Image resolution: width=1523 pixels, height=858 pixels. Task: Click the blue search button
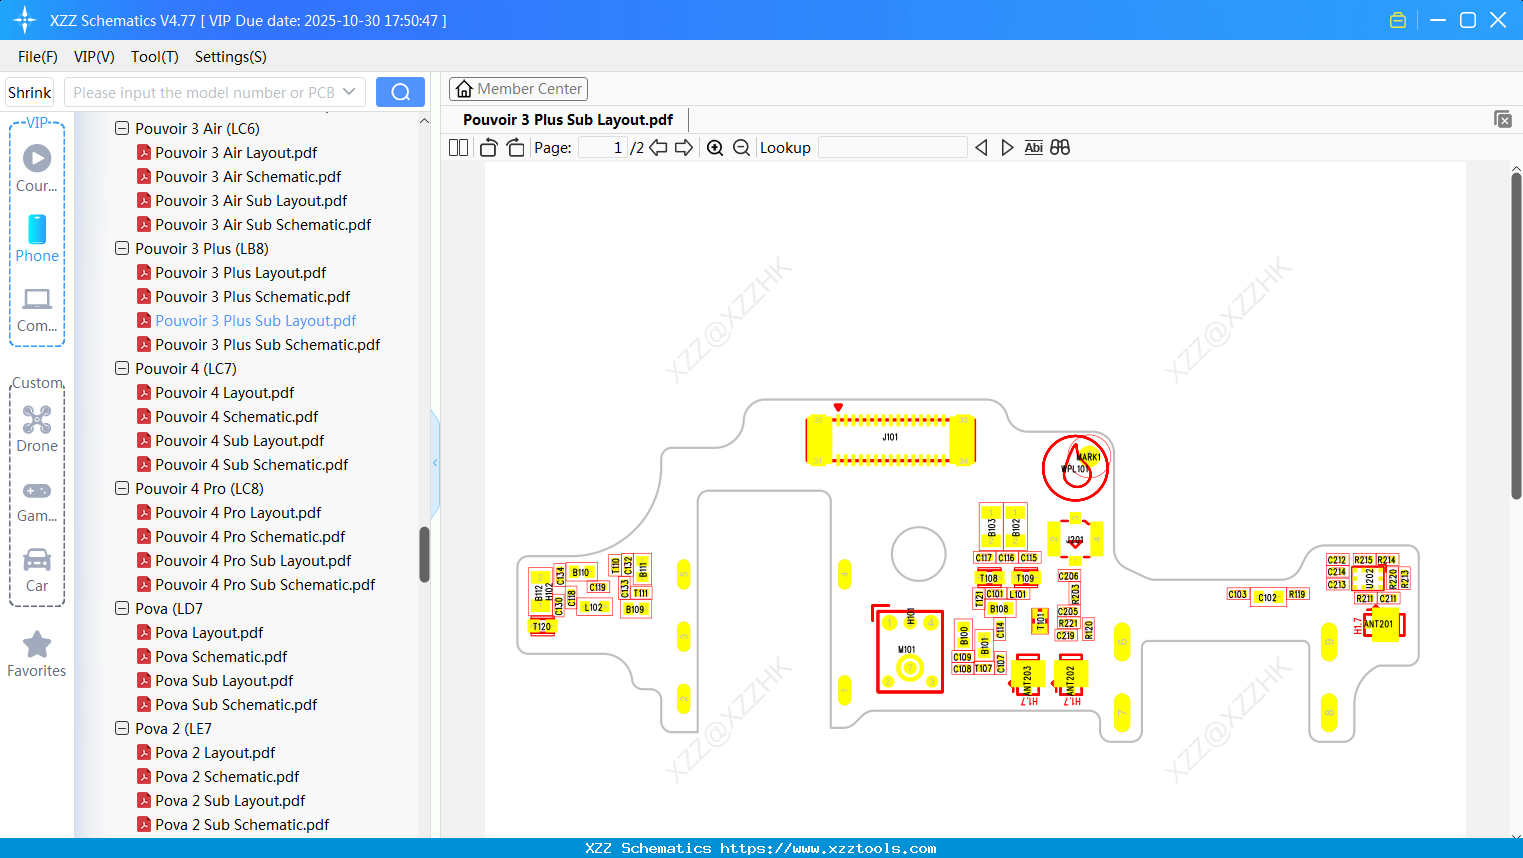400,92
